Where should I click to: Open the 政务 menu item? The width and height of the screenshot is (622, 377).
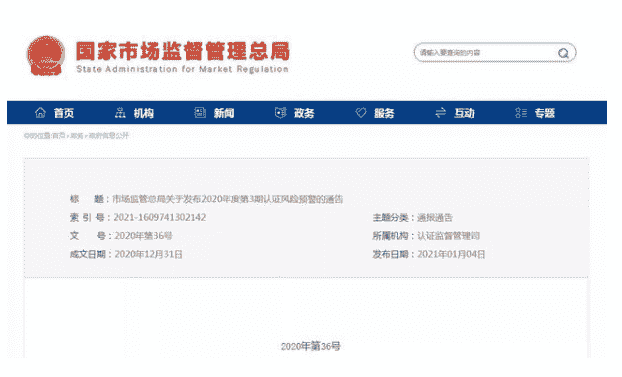(304, 113)
